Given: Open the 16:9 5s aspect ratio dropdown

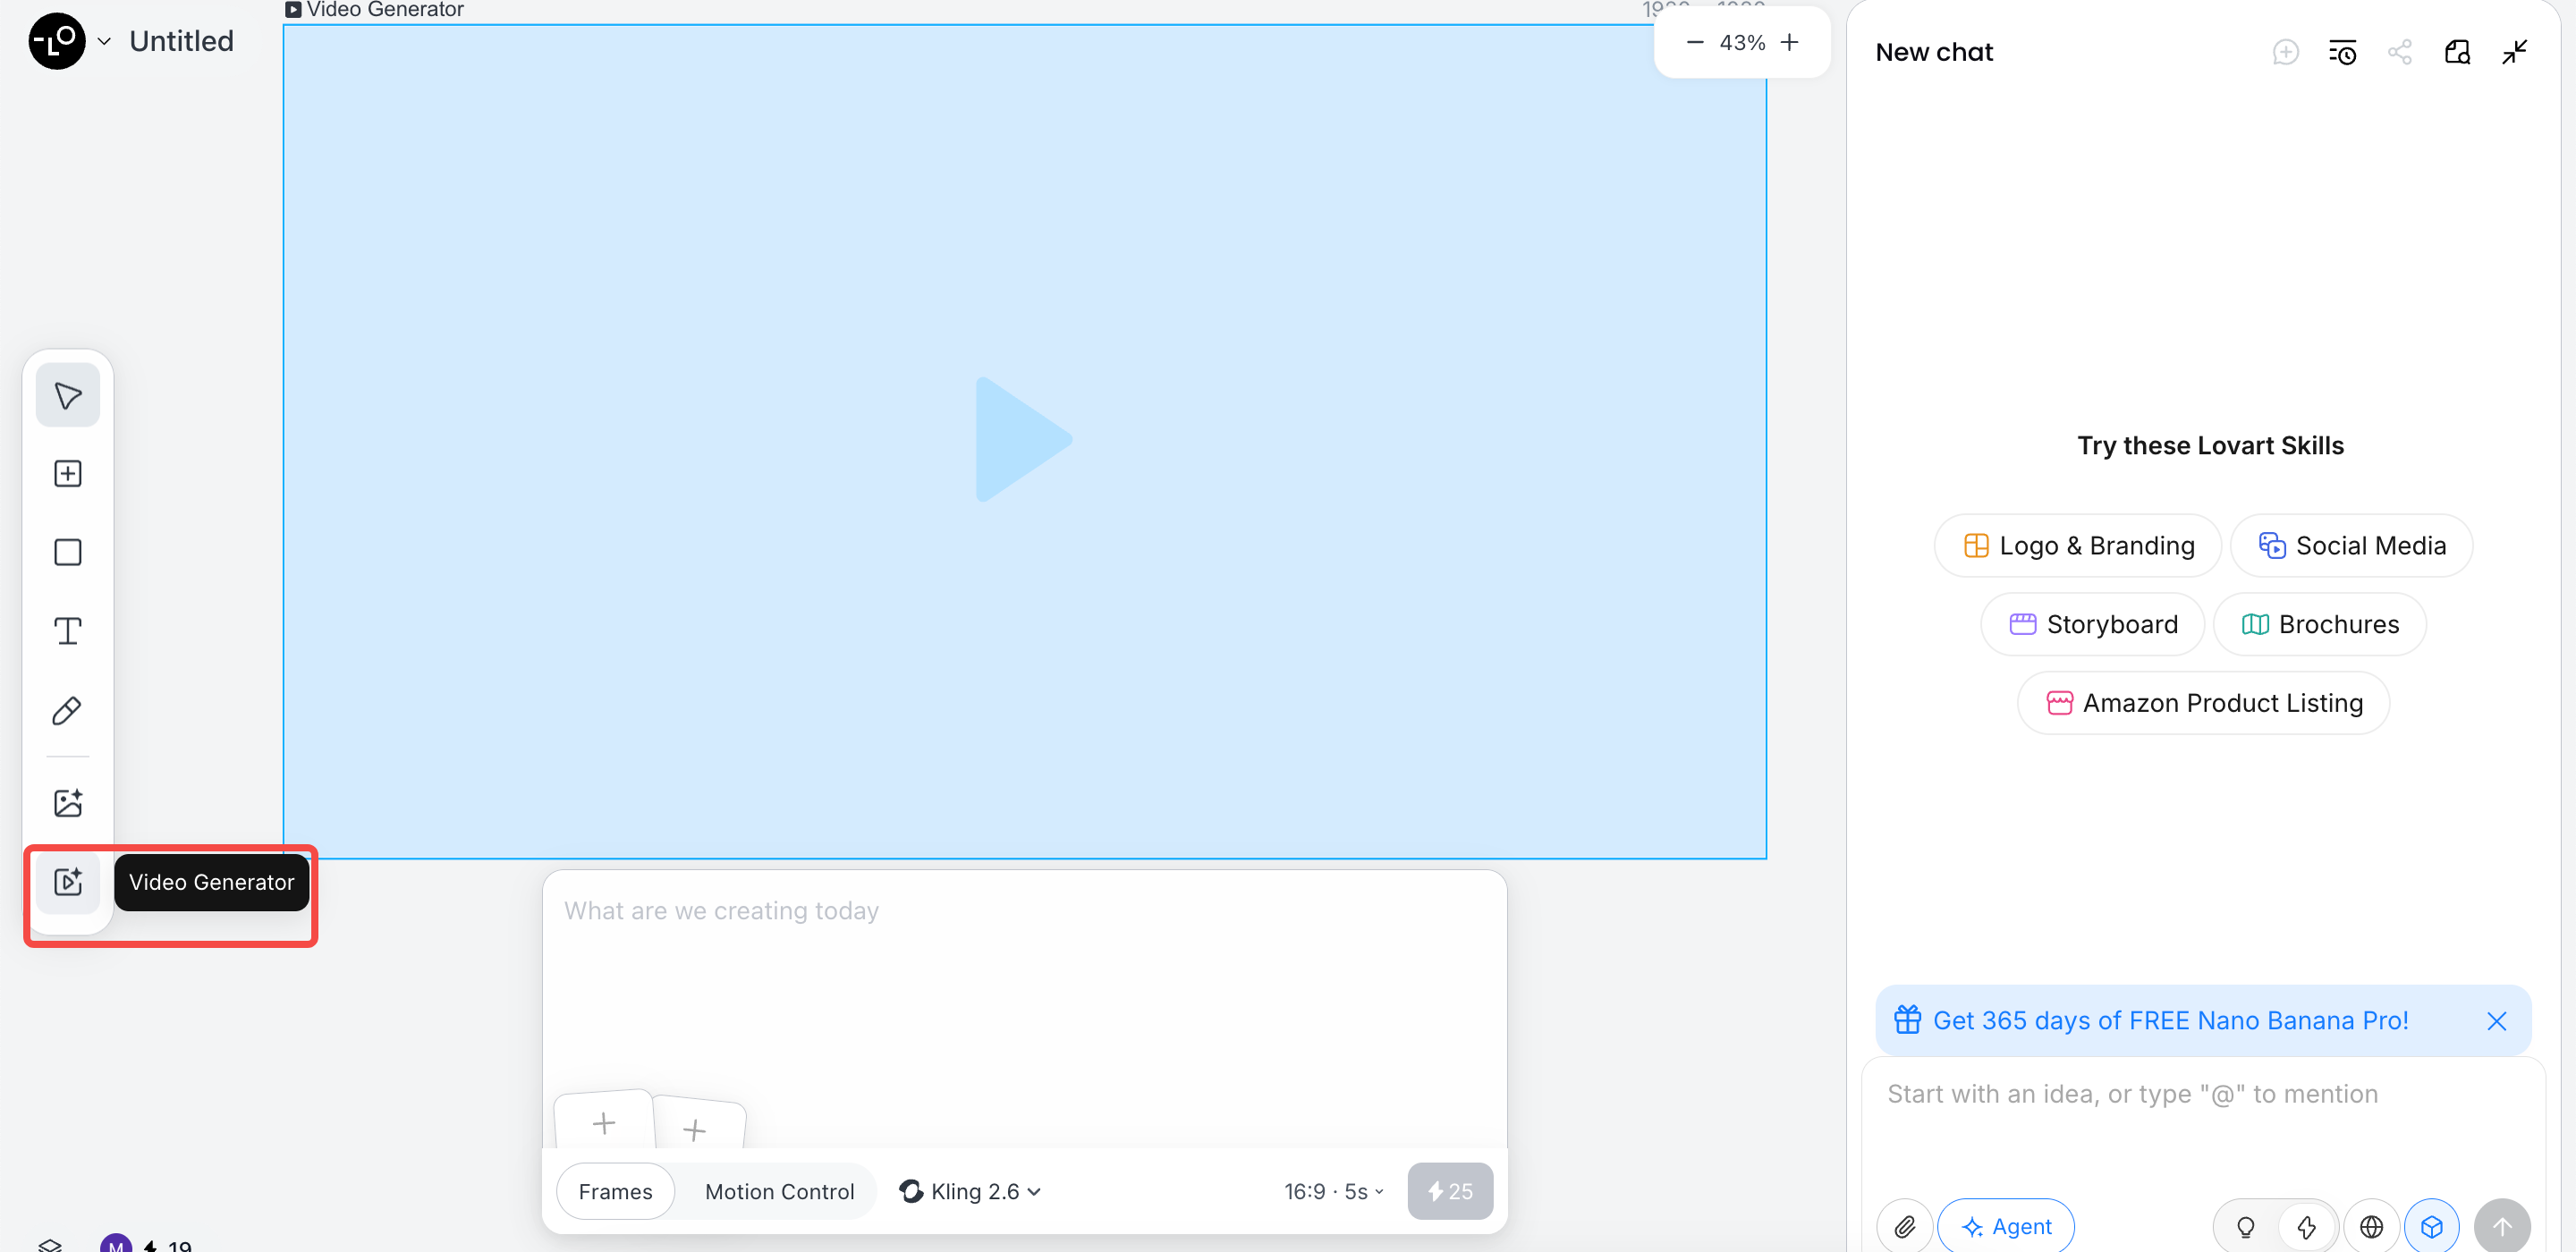Looking at the screenshot, I should (1331, 1190).
